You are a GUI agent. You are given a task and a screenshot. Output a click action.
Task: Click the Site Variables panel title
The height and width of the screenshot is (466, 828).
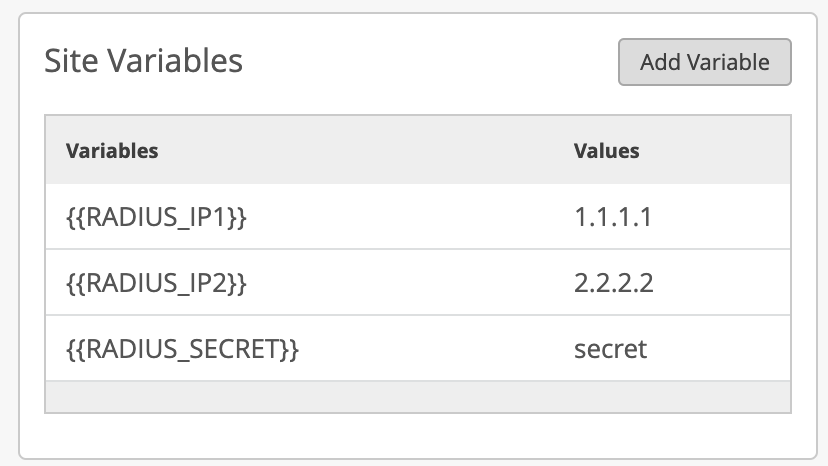(x=144, y=60)
